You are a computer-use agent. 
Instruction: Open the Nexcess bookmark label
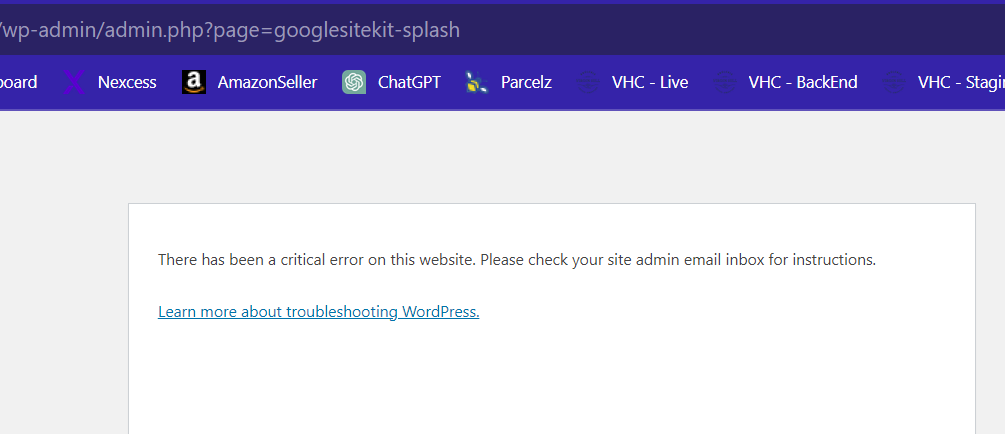click(127, 83)
